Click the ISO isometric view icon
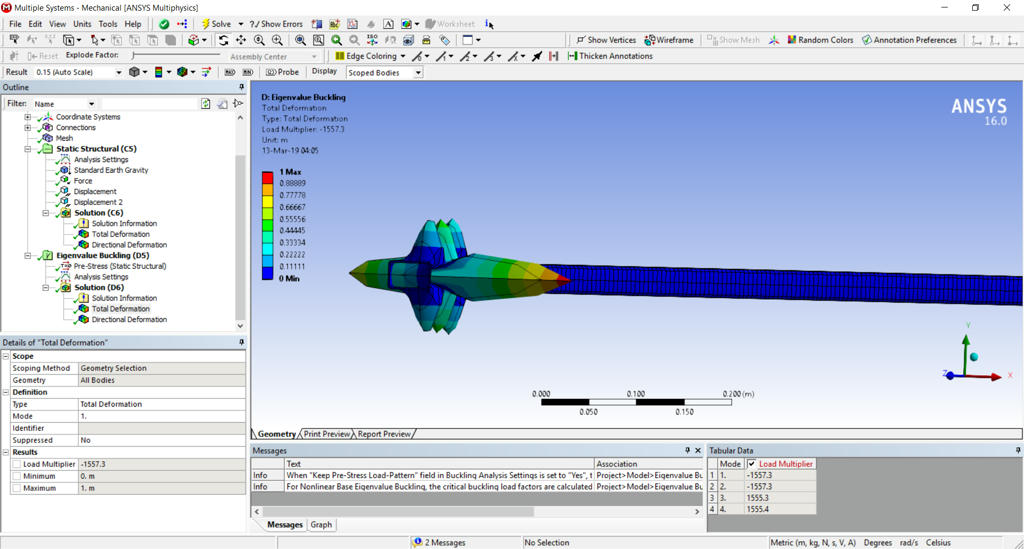The image size is (1024, 549). pos(372,40)
